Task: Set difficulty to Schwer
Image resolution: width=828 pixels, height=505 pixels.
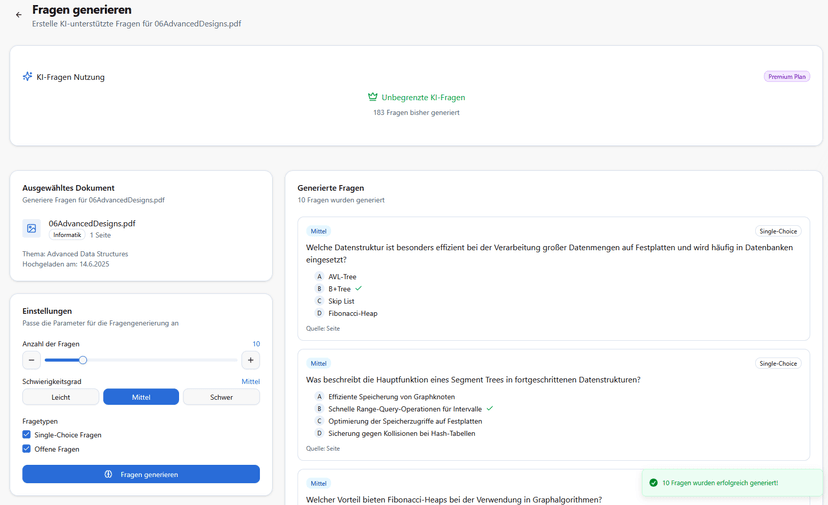Action: 221,397
